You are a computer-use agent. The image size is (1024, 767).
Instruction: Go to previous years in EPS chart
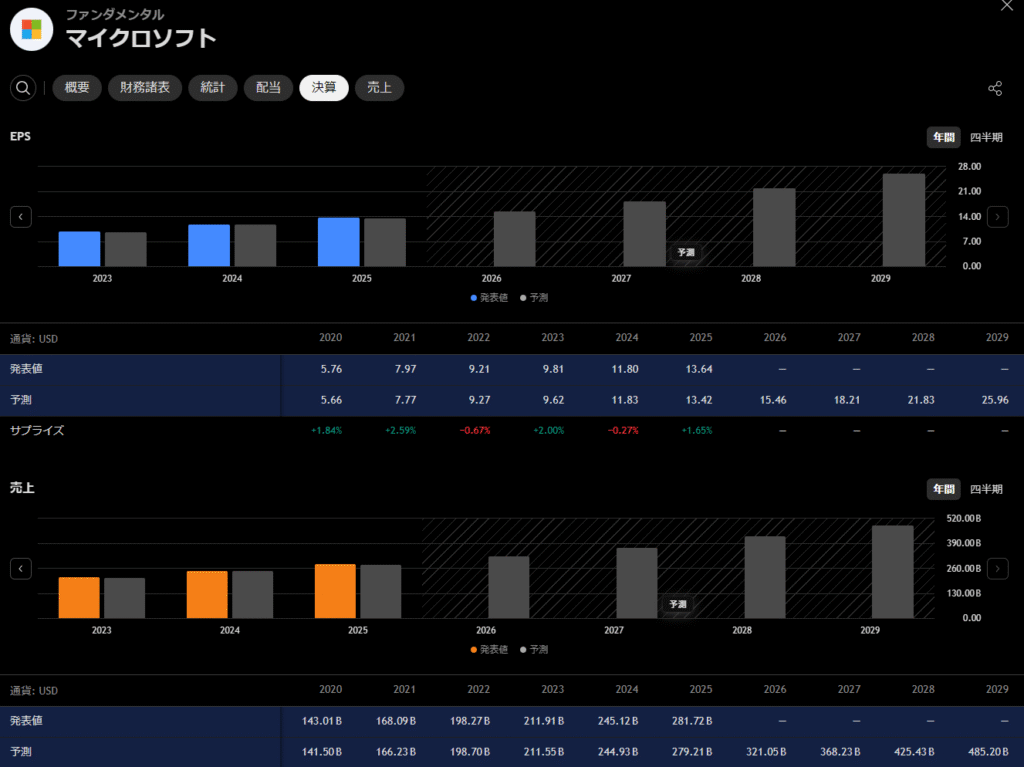coord(21,217)
